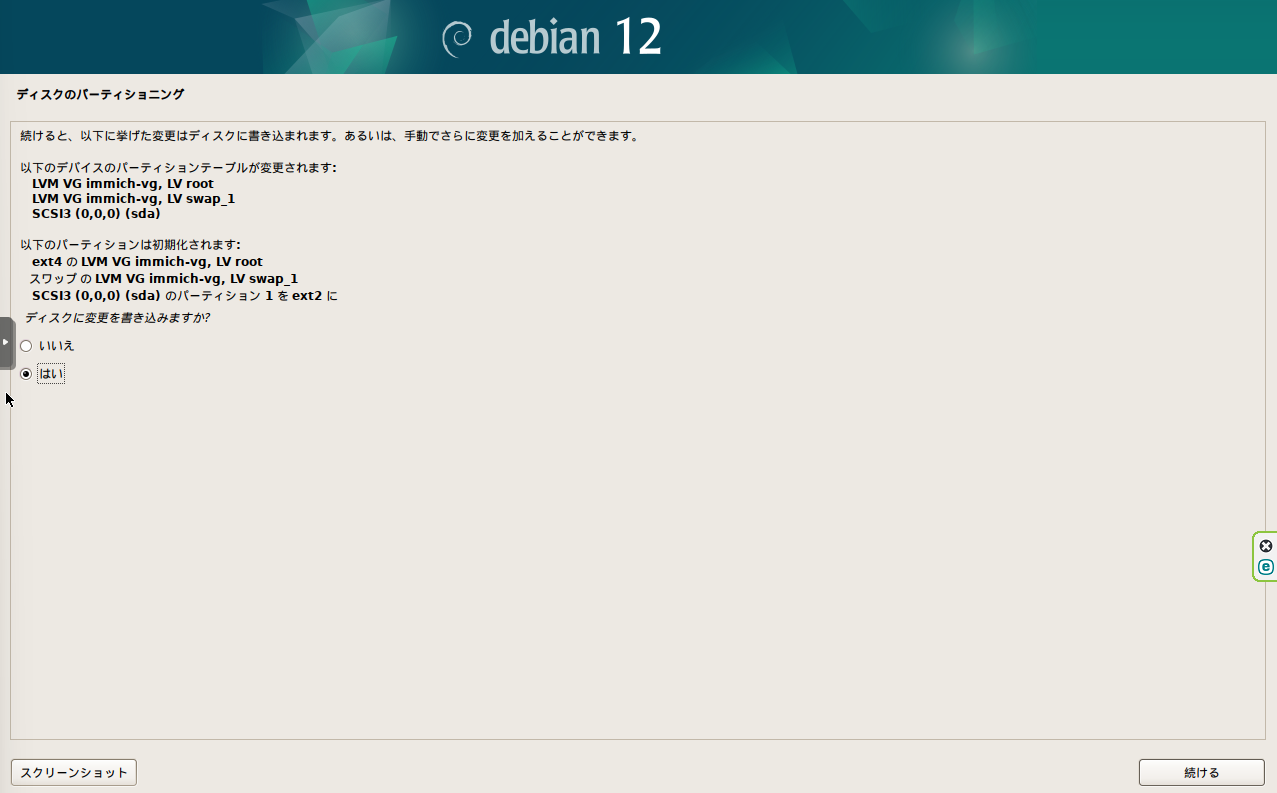Click the 'ディスクに変更を書き込みますか?' question text
This screenshot has width=1277, height=793.
click(117, 318)
